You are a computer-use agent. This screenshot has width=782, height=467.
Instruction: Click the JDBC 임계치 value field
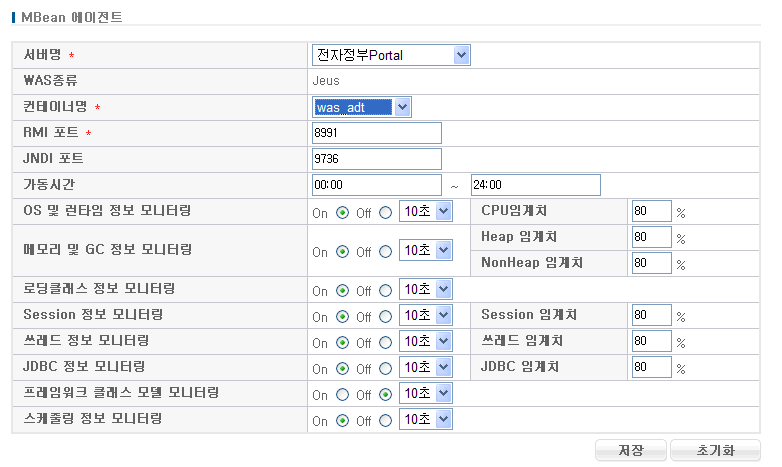[x=651, y=367]
